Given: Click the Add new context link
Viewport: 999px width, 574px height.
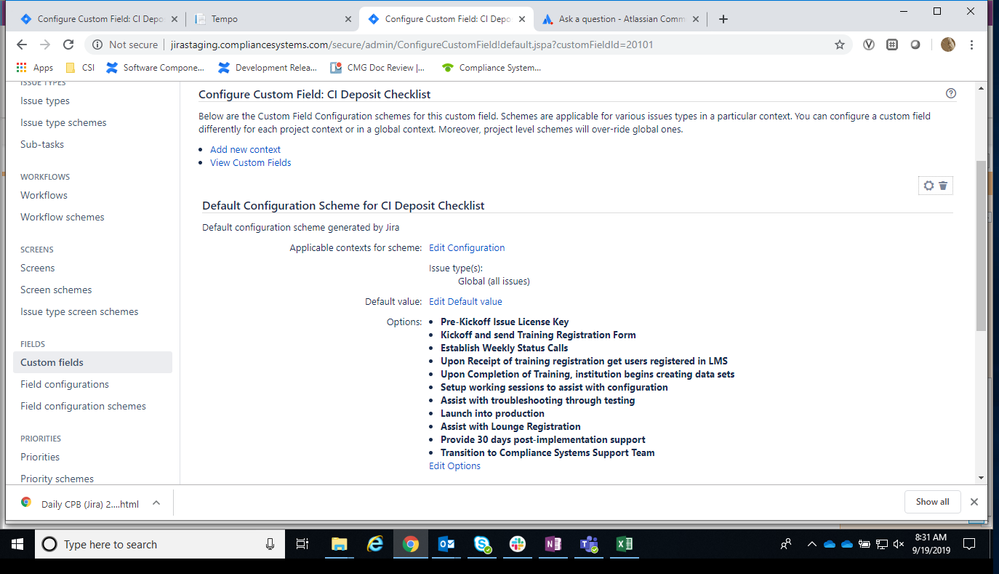Looking at the screenshot, I should tap(245, 150).
